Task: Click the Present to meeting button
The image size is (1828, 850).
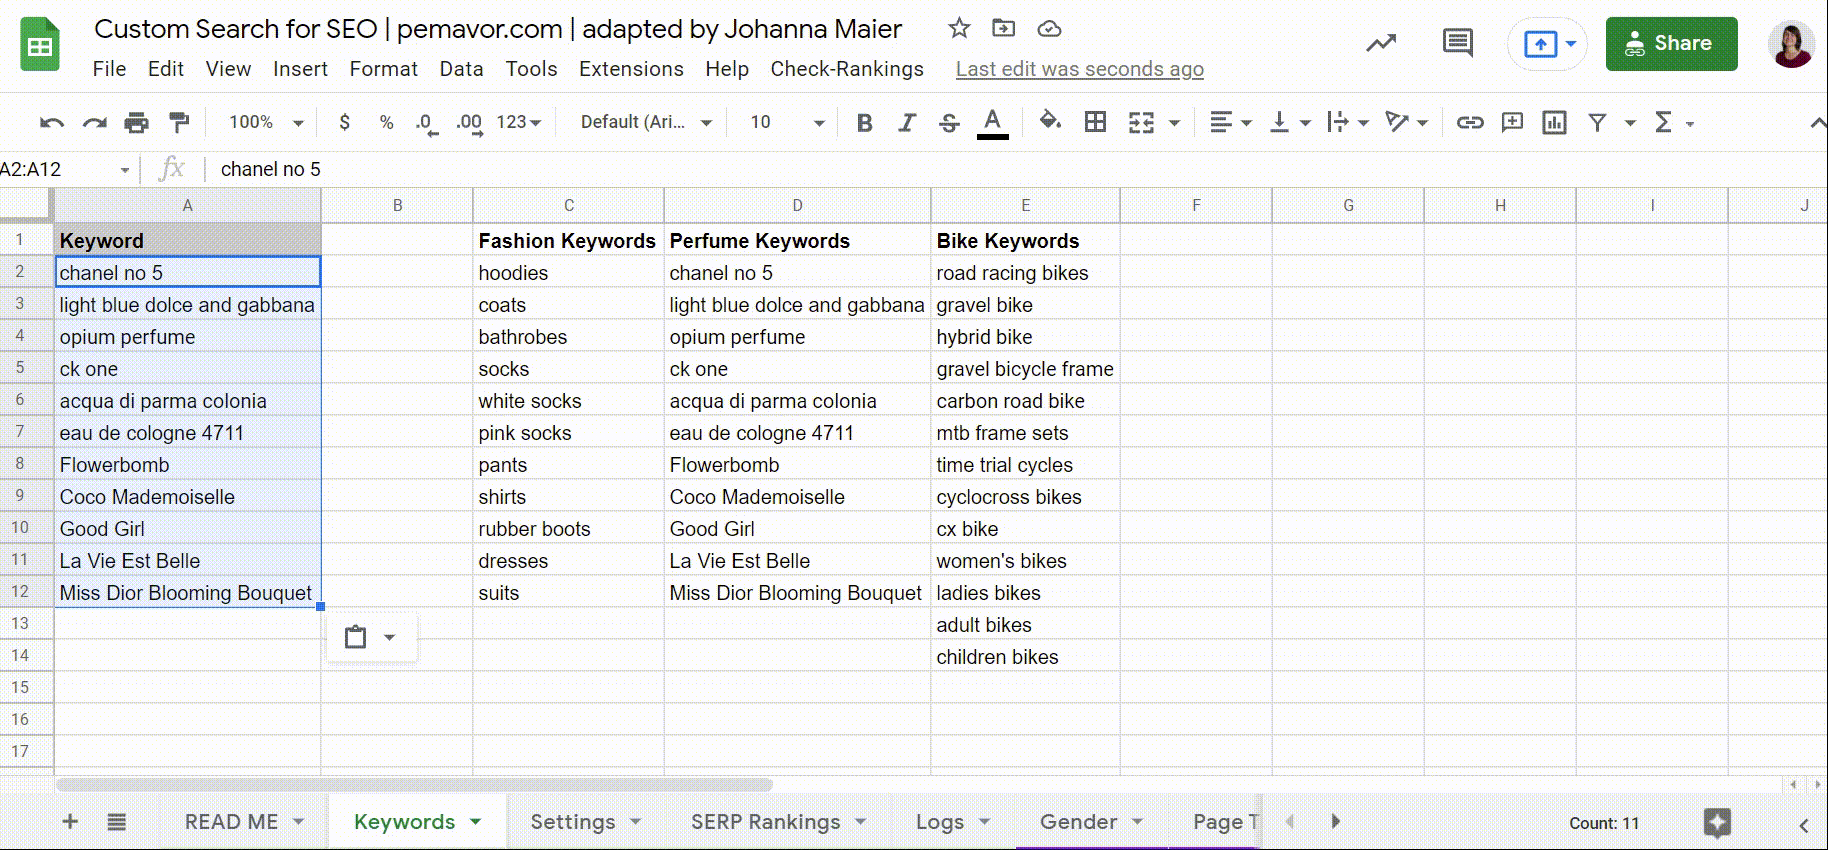Action: click(x=1547, y=44)
